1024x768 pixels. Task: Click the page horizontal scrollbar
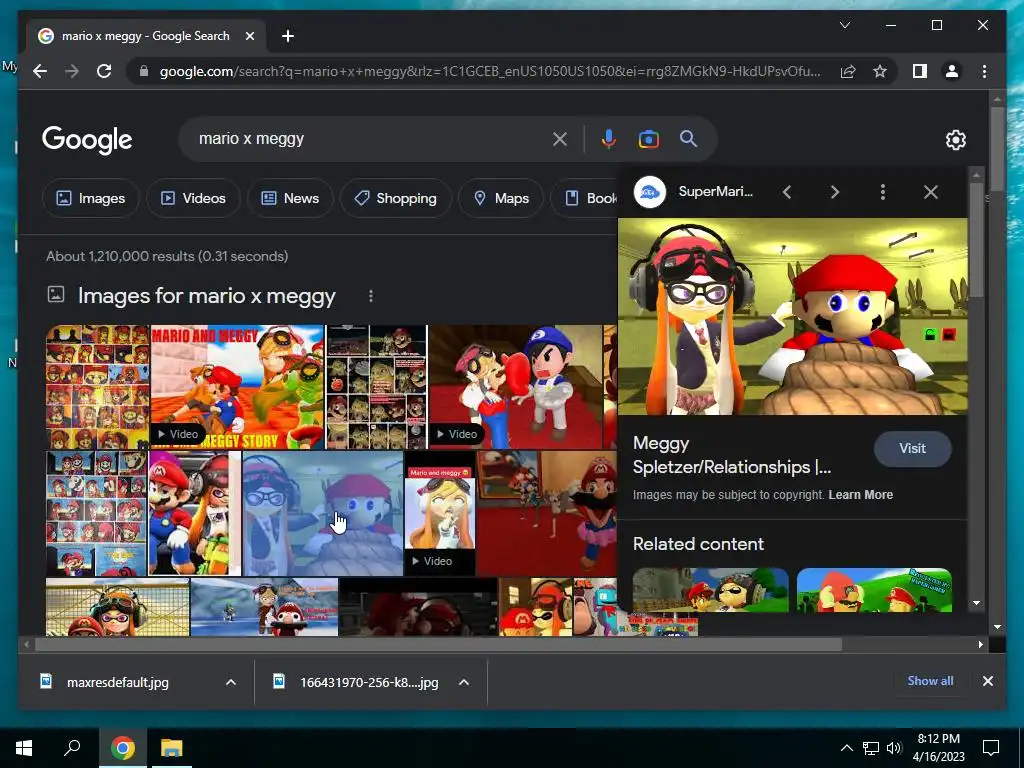pos(438,645)
